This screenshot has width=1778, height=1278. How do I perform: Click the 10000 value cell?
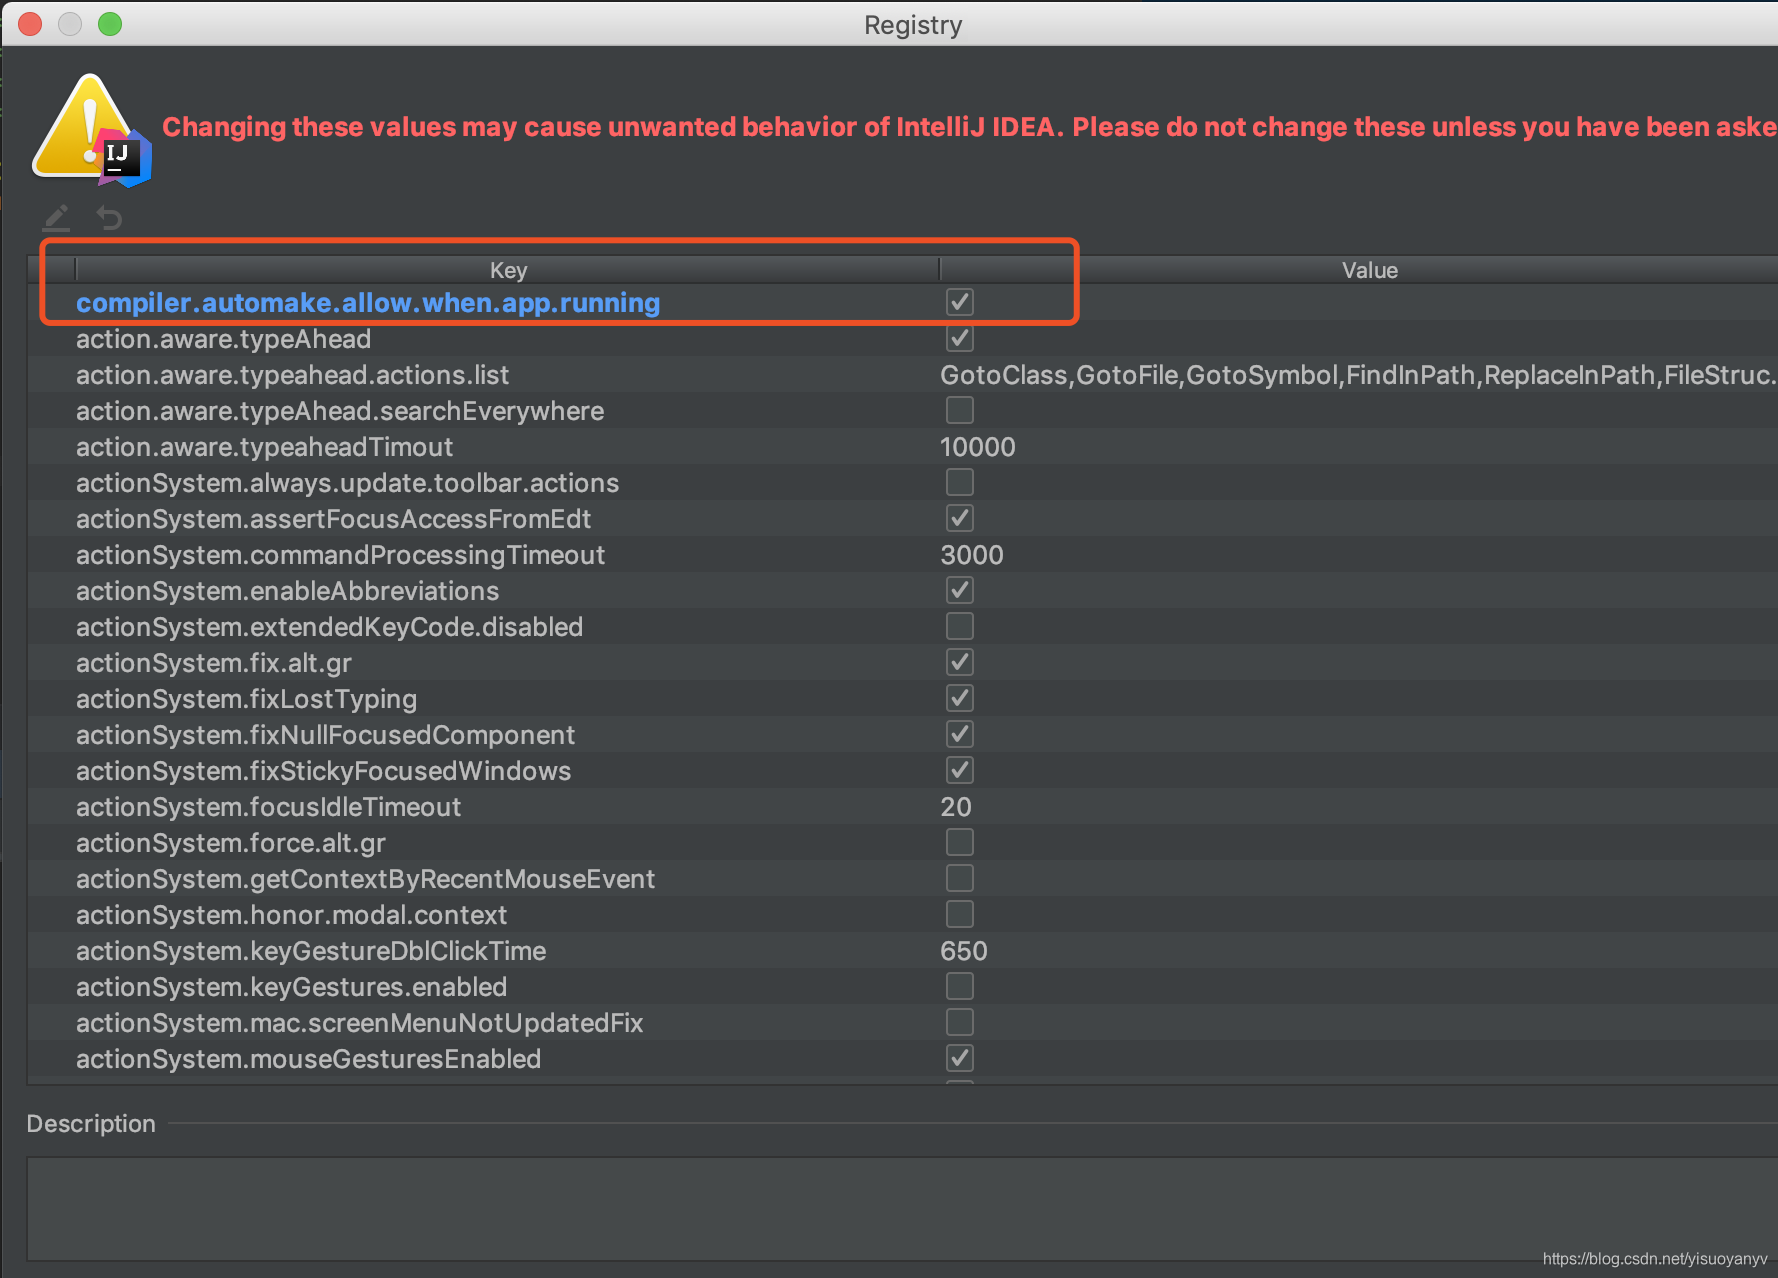click(x=978, y=447)
